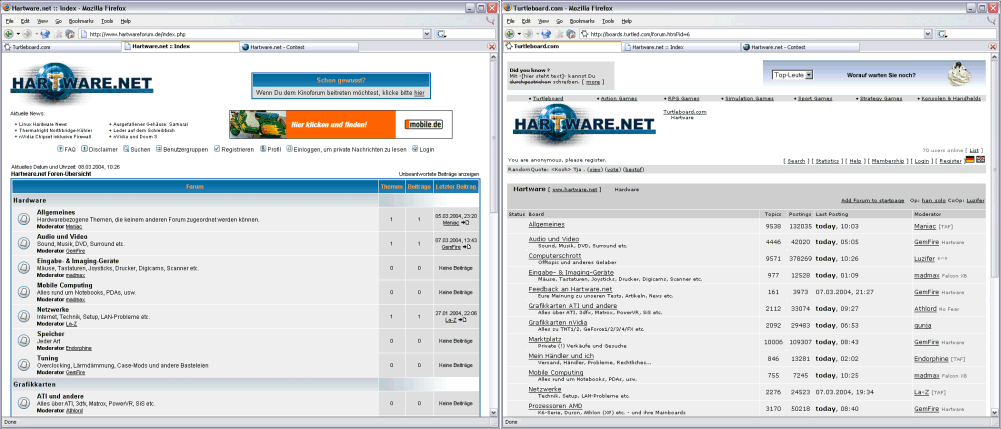Click Marktplatz board on Turtleboard
1001x429 pixels.
(544, 339)
